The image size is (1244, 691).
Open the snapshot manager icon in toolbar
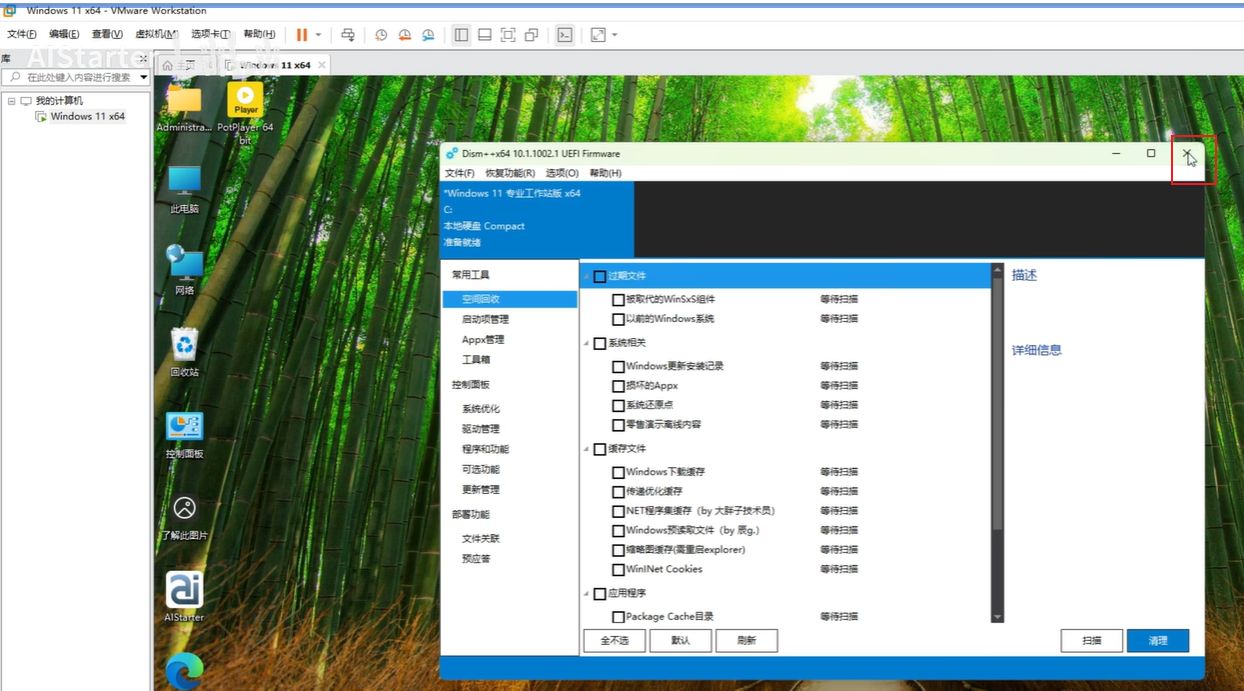point(428,35)
